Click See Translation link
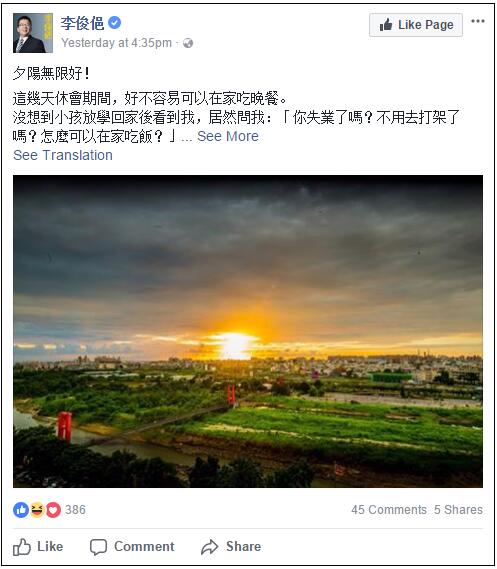Viewport: 497px width, 569px height. (63, 155)
